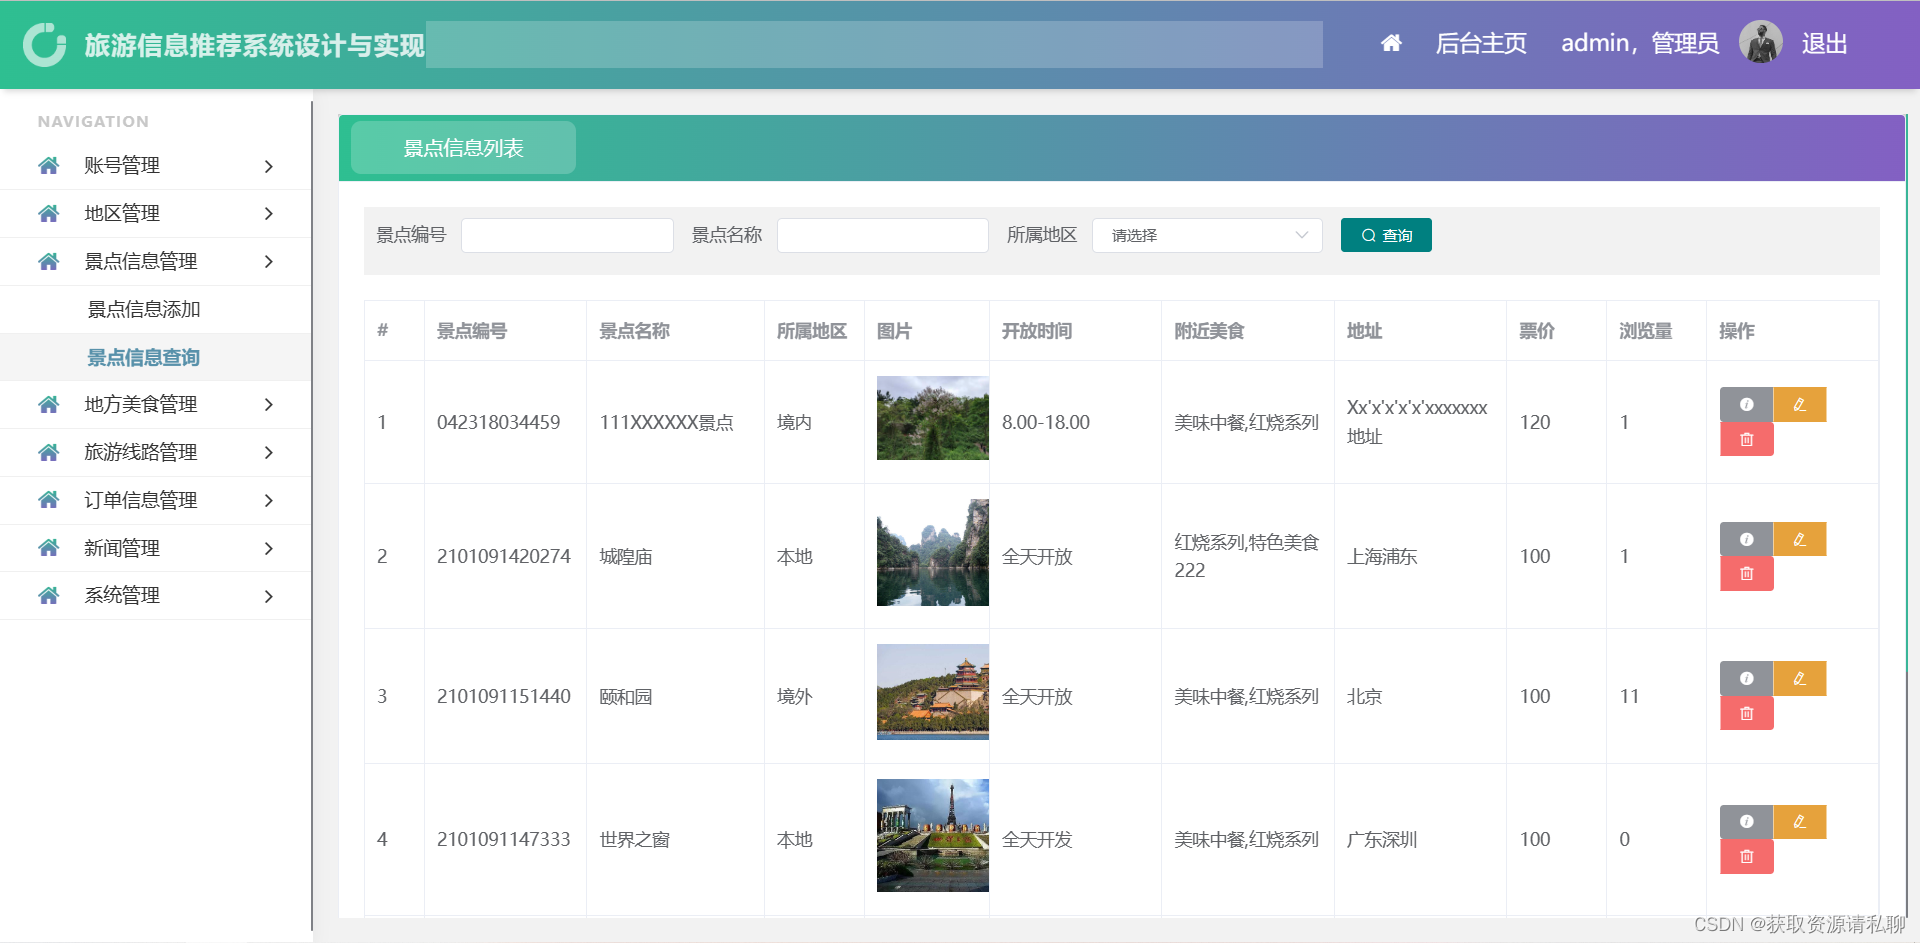Screen dimensions: 1920x943
Task: Click the admin, 管理员 user label
Action: pyautogui.click(x=1640, y=43)
